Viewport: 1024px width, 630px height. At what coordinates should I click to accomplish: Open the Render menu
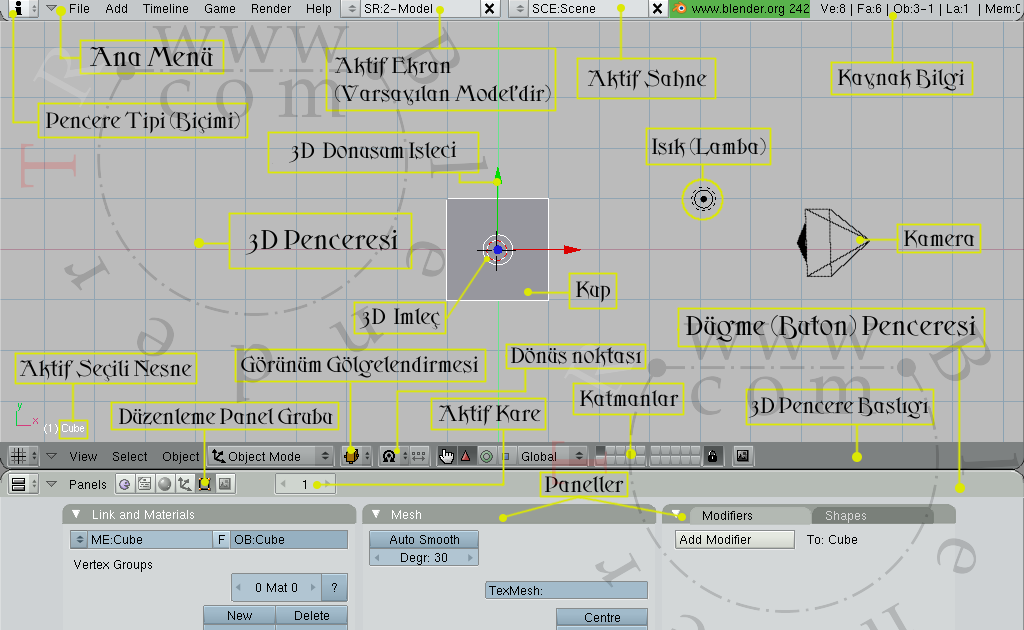click(x=270, y=8)
